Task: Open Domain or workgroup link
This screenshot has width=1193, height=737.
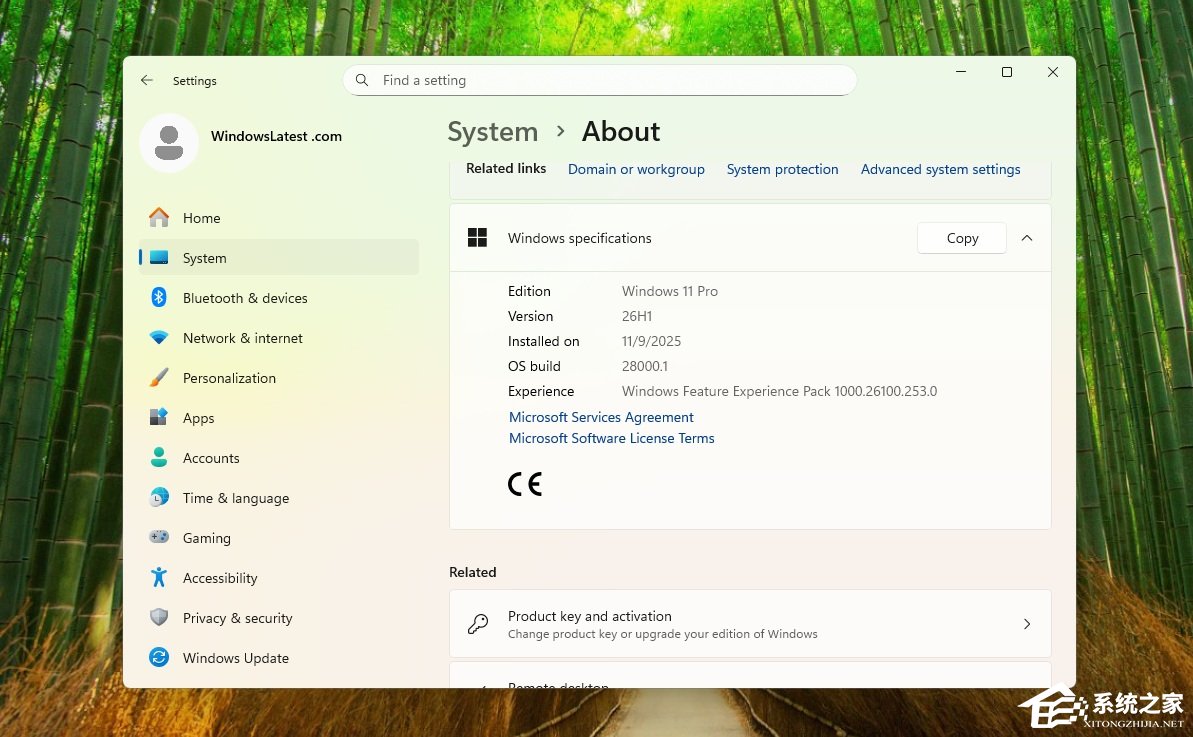Action: [x=636, y=169]
